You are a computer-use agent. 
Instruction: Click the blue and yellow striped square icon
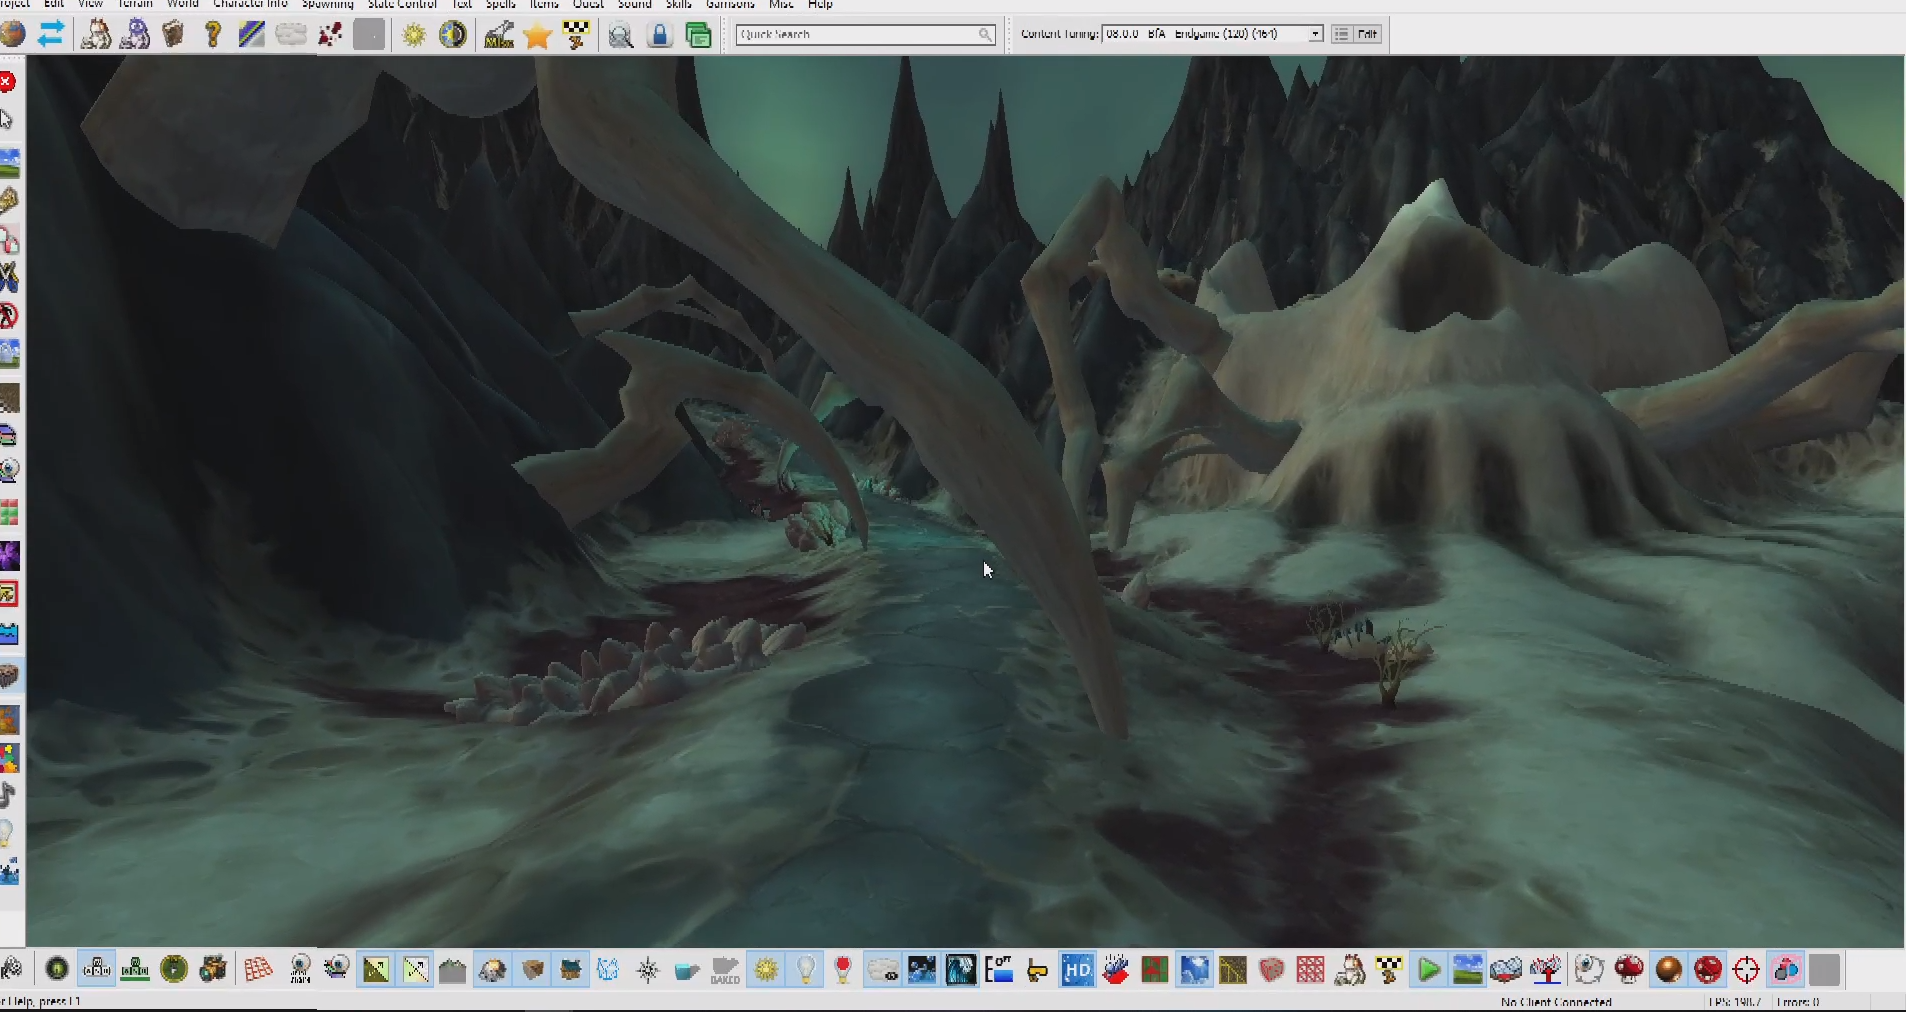(251, 34)
